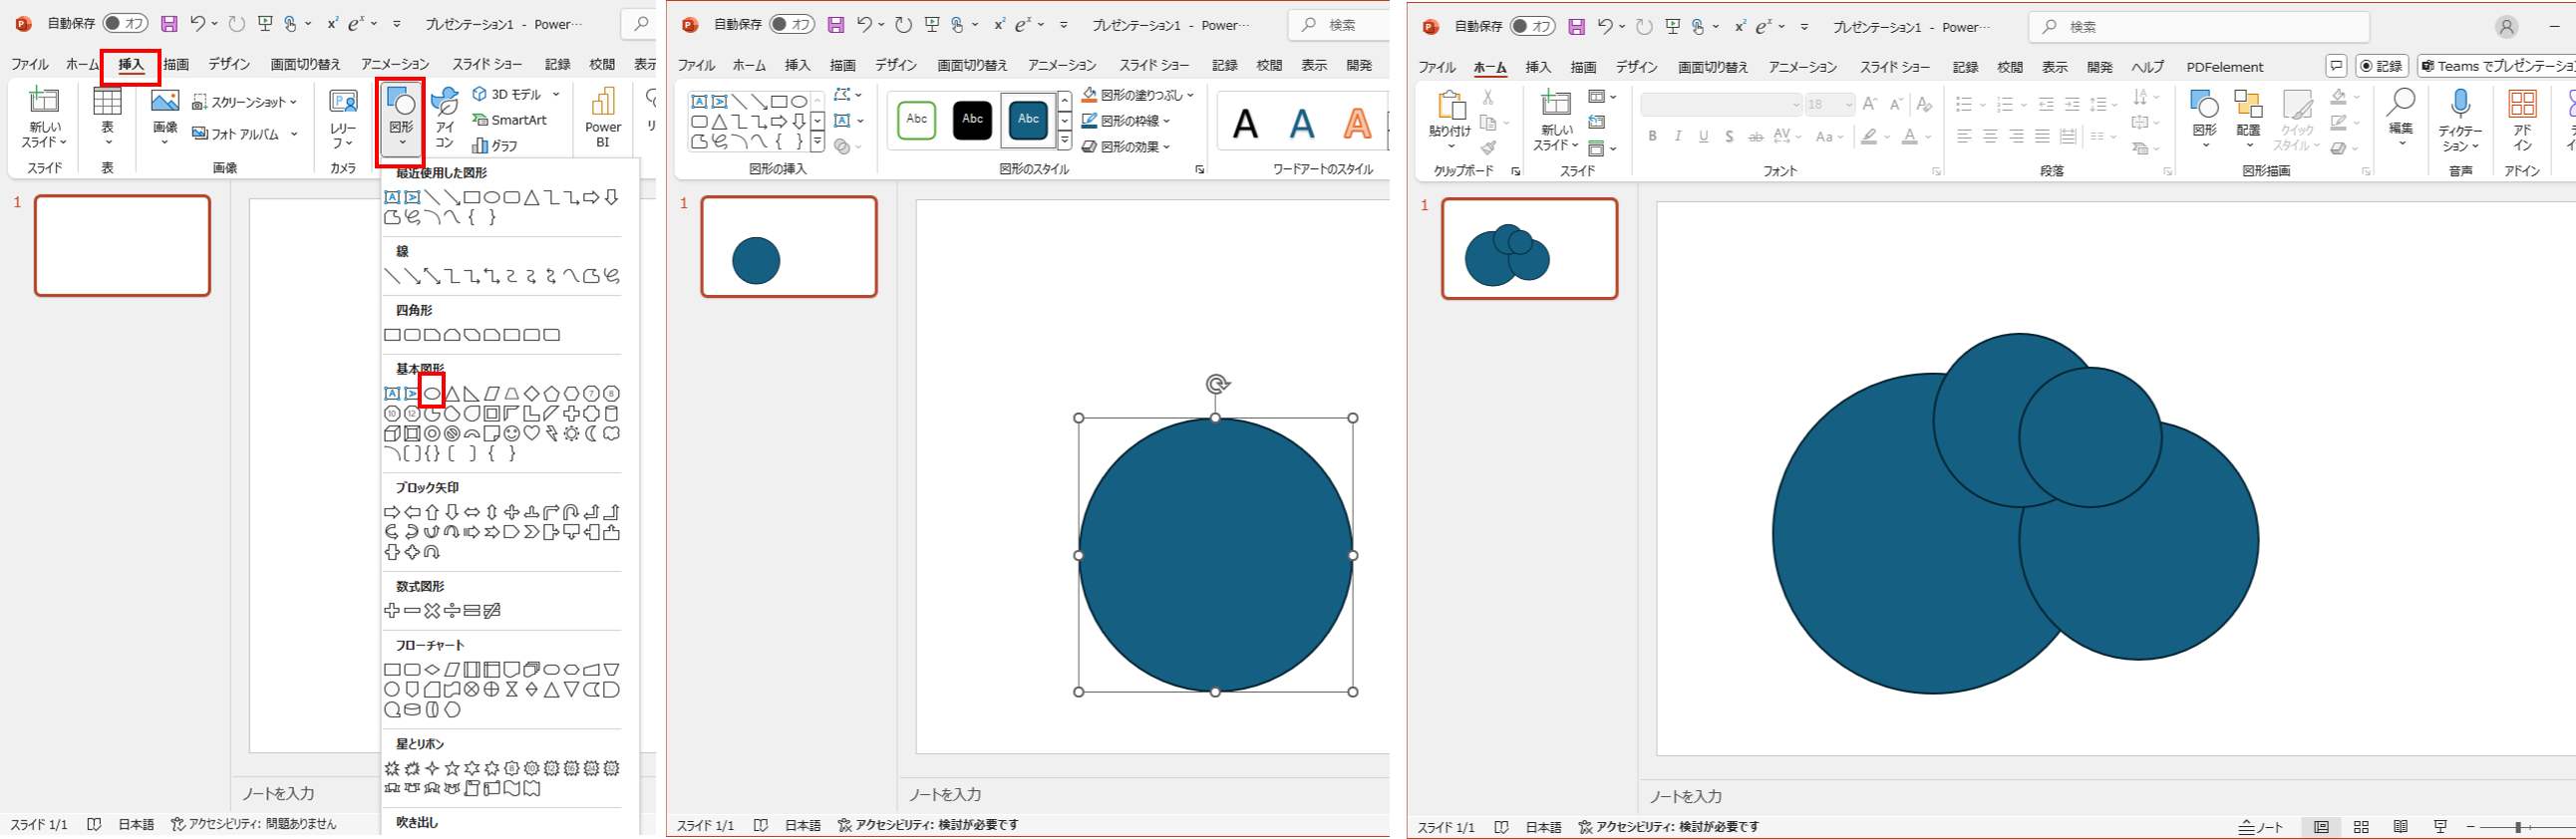The image size is (2576, 839).
Task: Choose the black Abc shape style in middle window
Action: (x=972, y=119)
